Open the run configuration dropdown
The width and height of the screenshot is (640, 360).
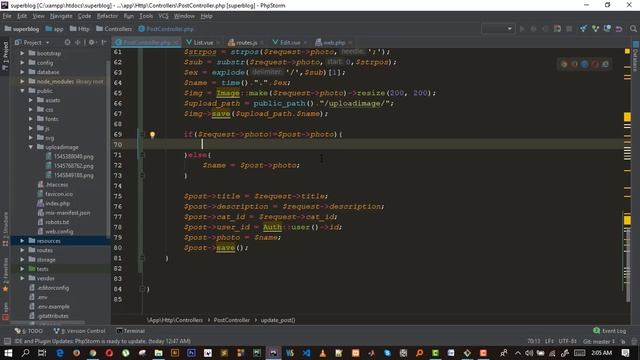coord(498,29)
